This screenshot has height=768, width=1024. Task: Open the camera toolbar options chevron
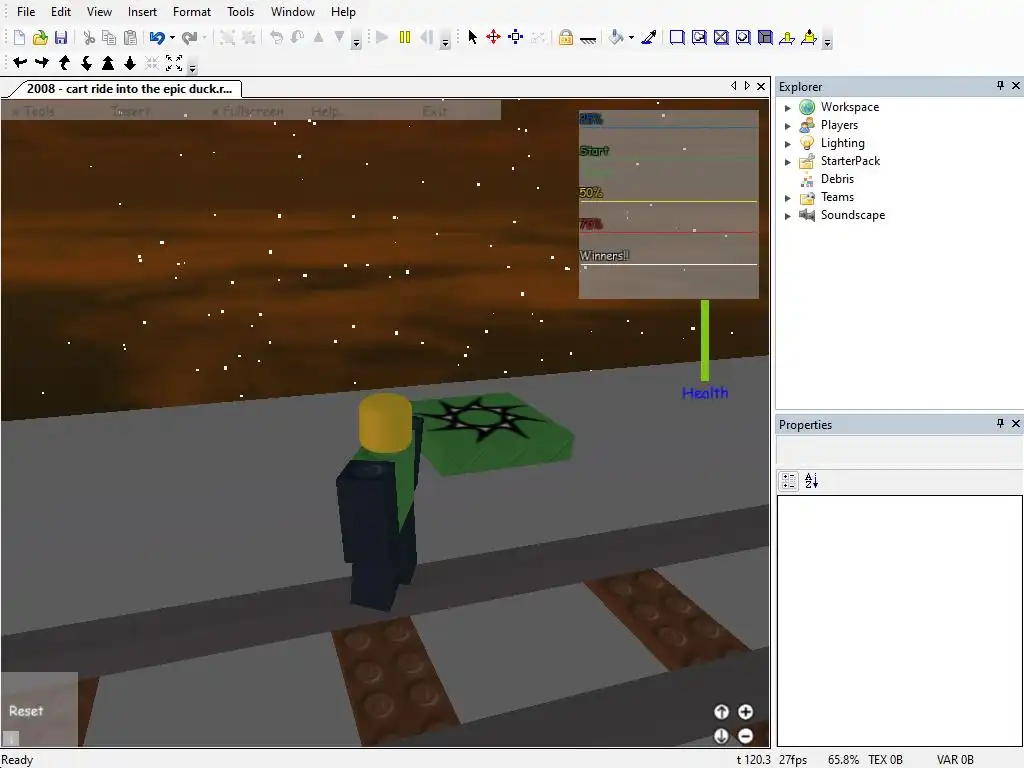192,67
